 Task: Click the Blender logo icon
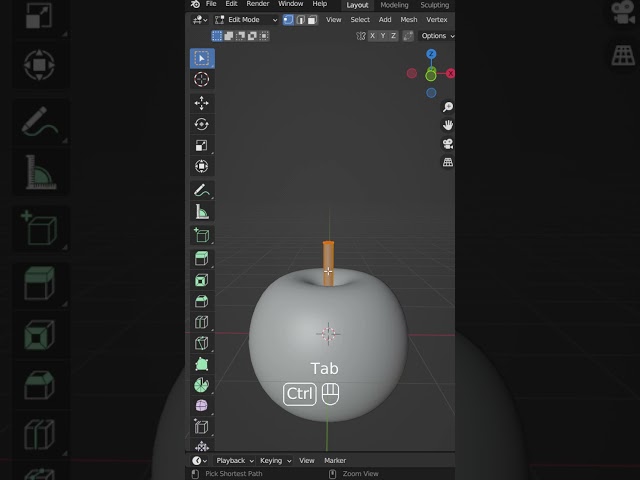(x=195, y=4)
